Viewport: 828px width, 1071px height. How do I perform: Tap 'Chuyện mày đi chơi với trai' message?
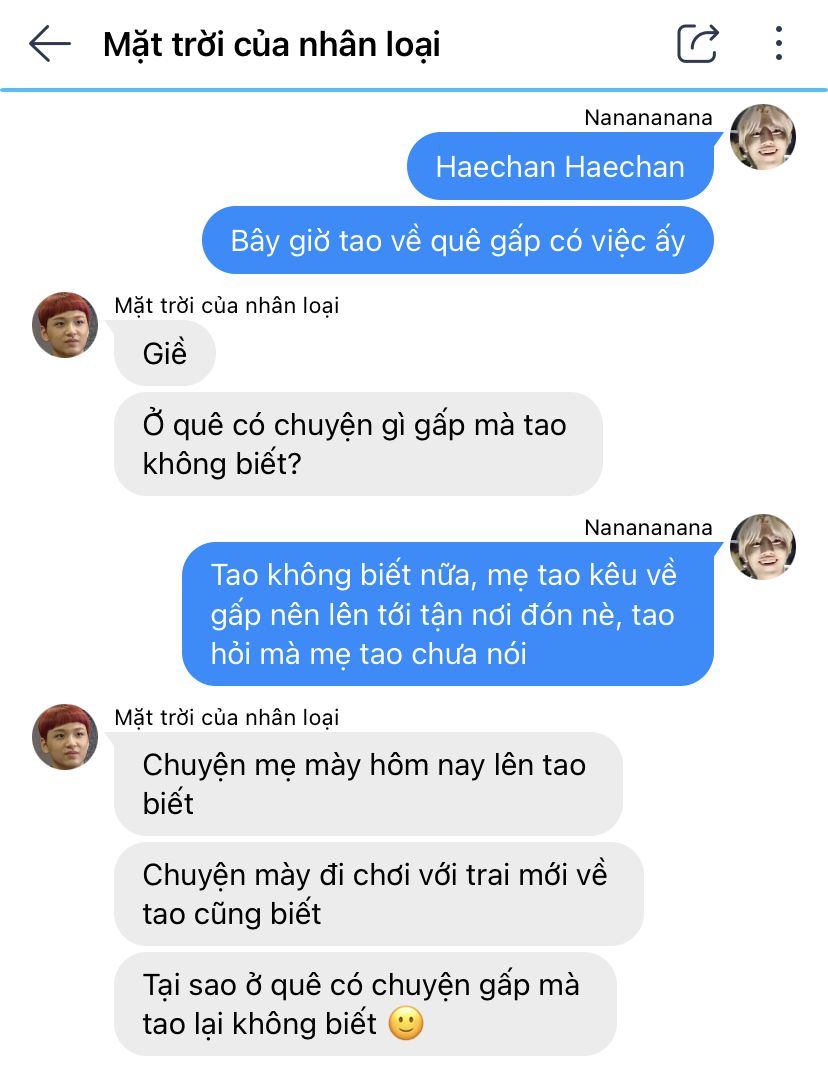point(378,894)
